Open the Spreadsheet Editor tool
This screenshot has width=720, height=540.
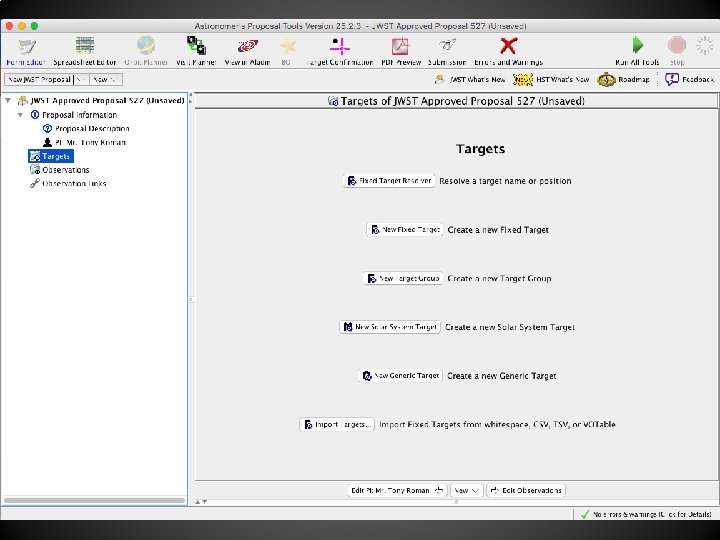click(x=85, y=51)
